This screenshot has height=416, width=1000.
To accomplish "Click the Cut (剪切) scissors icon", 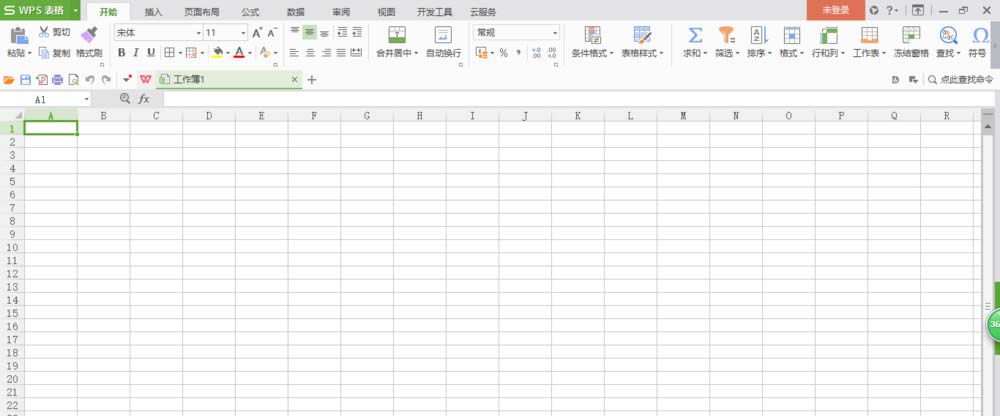I will 44,33.
